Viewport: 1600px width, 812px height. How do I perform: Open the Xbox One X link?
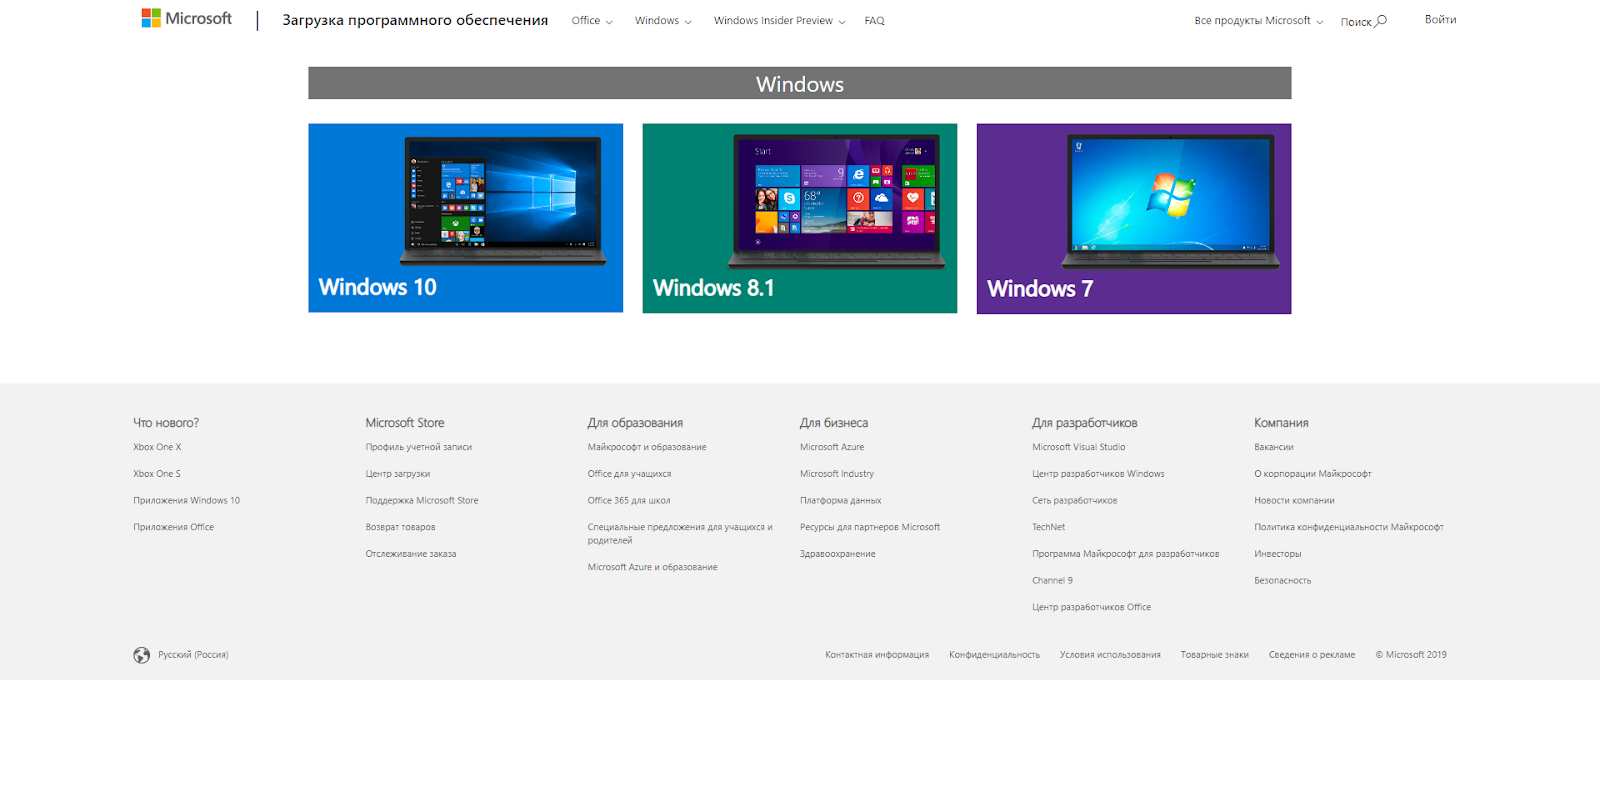[157, 447]
